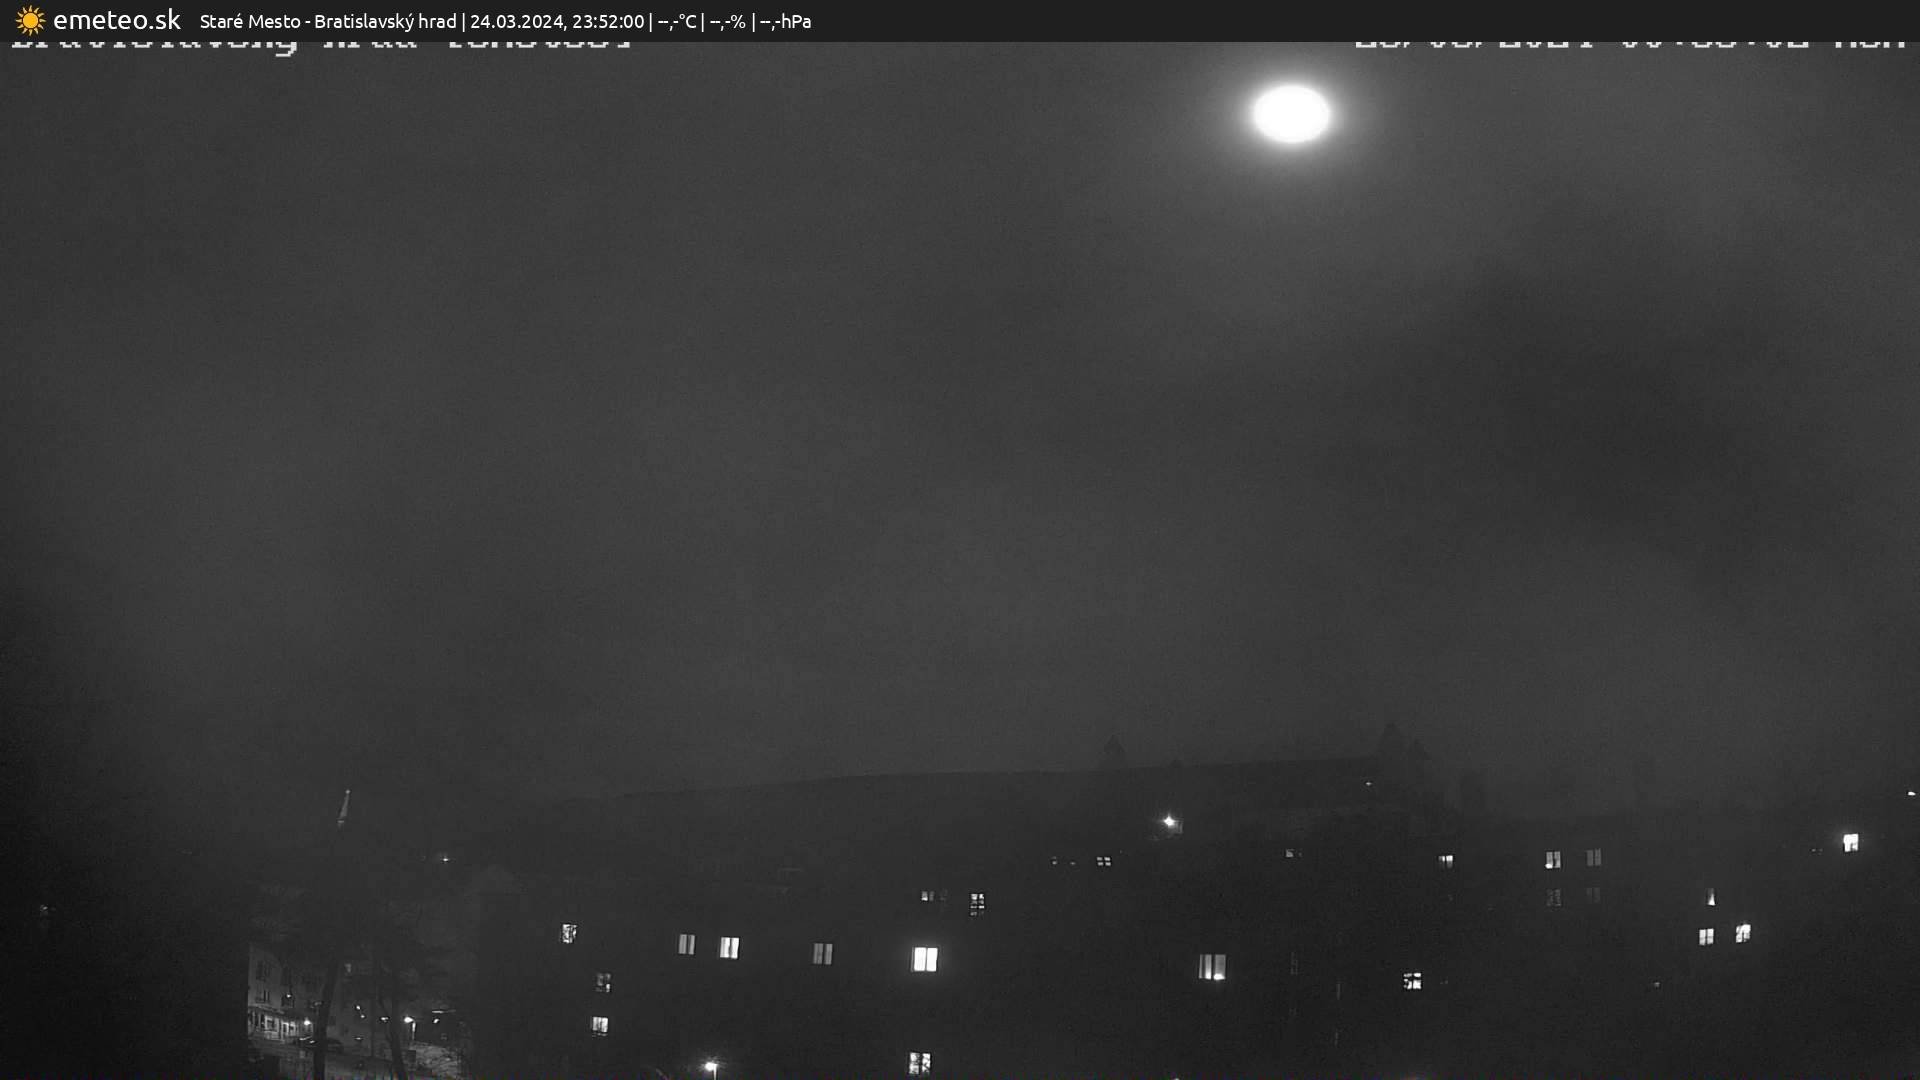Click the street lamp at bottom center
1920x1080 pixels.
tap(710, 1066)
